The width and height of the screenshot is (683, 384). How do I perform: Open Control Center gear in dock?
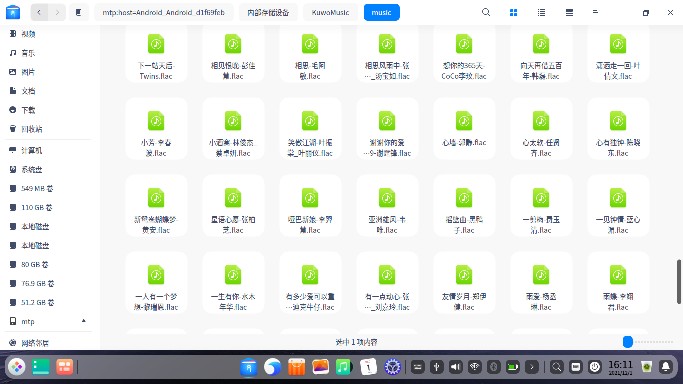(392, 367)
